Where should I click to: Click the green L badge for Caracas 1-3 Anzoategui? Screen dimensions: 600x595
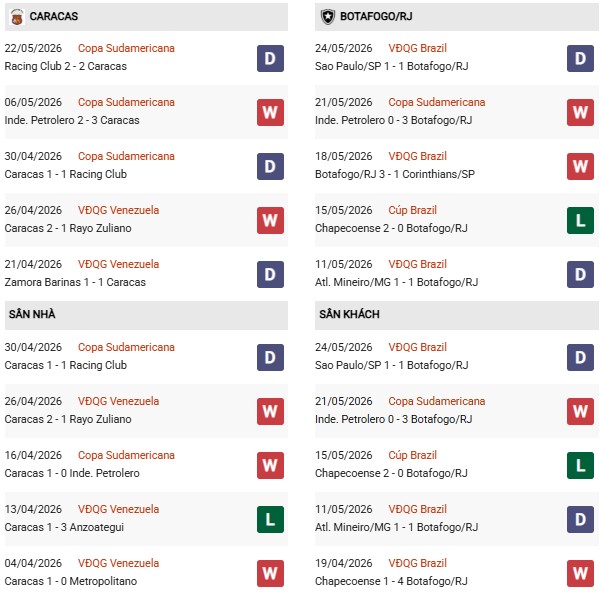point(270,519)
